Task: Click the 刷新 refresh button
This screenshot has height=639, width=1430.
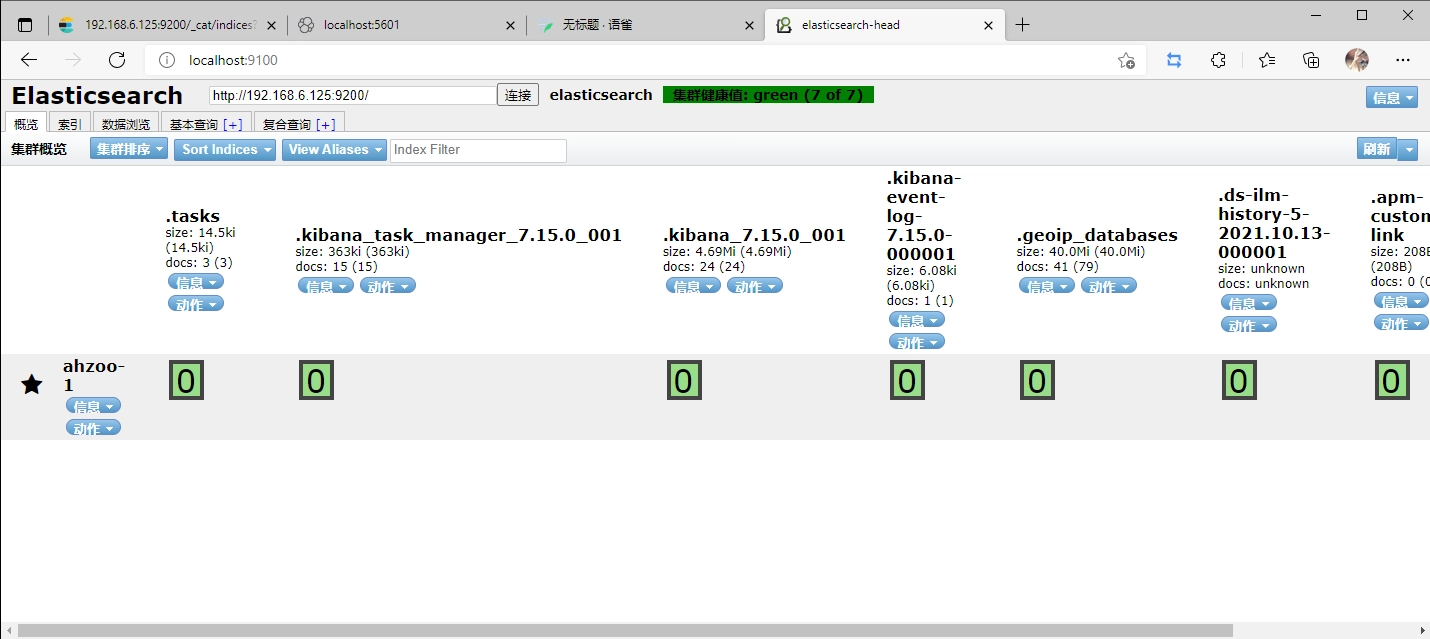Action: pos(1376,149)
